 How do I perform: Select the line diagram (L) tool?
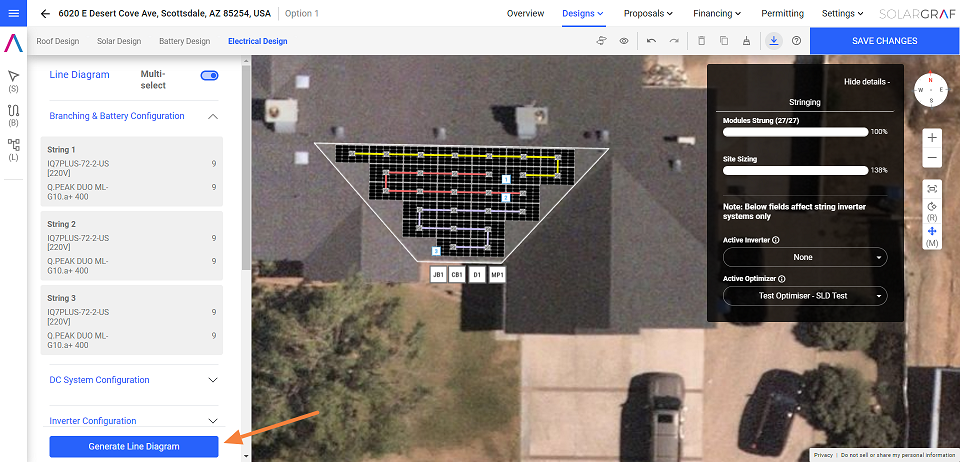13,145
